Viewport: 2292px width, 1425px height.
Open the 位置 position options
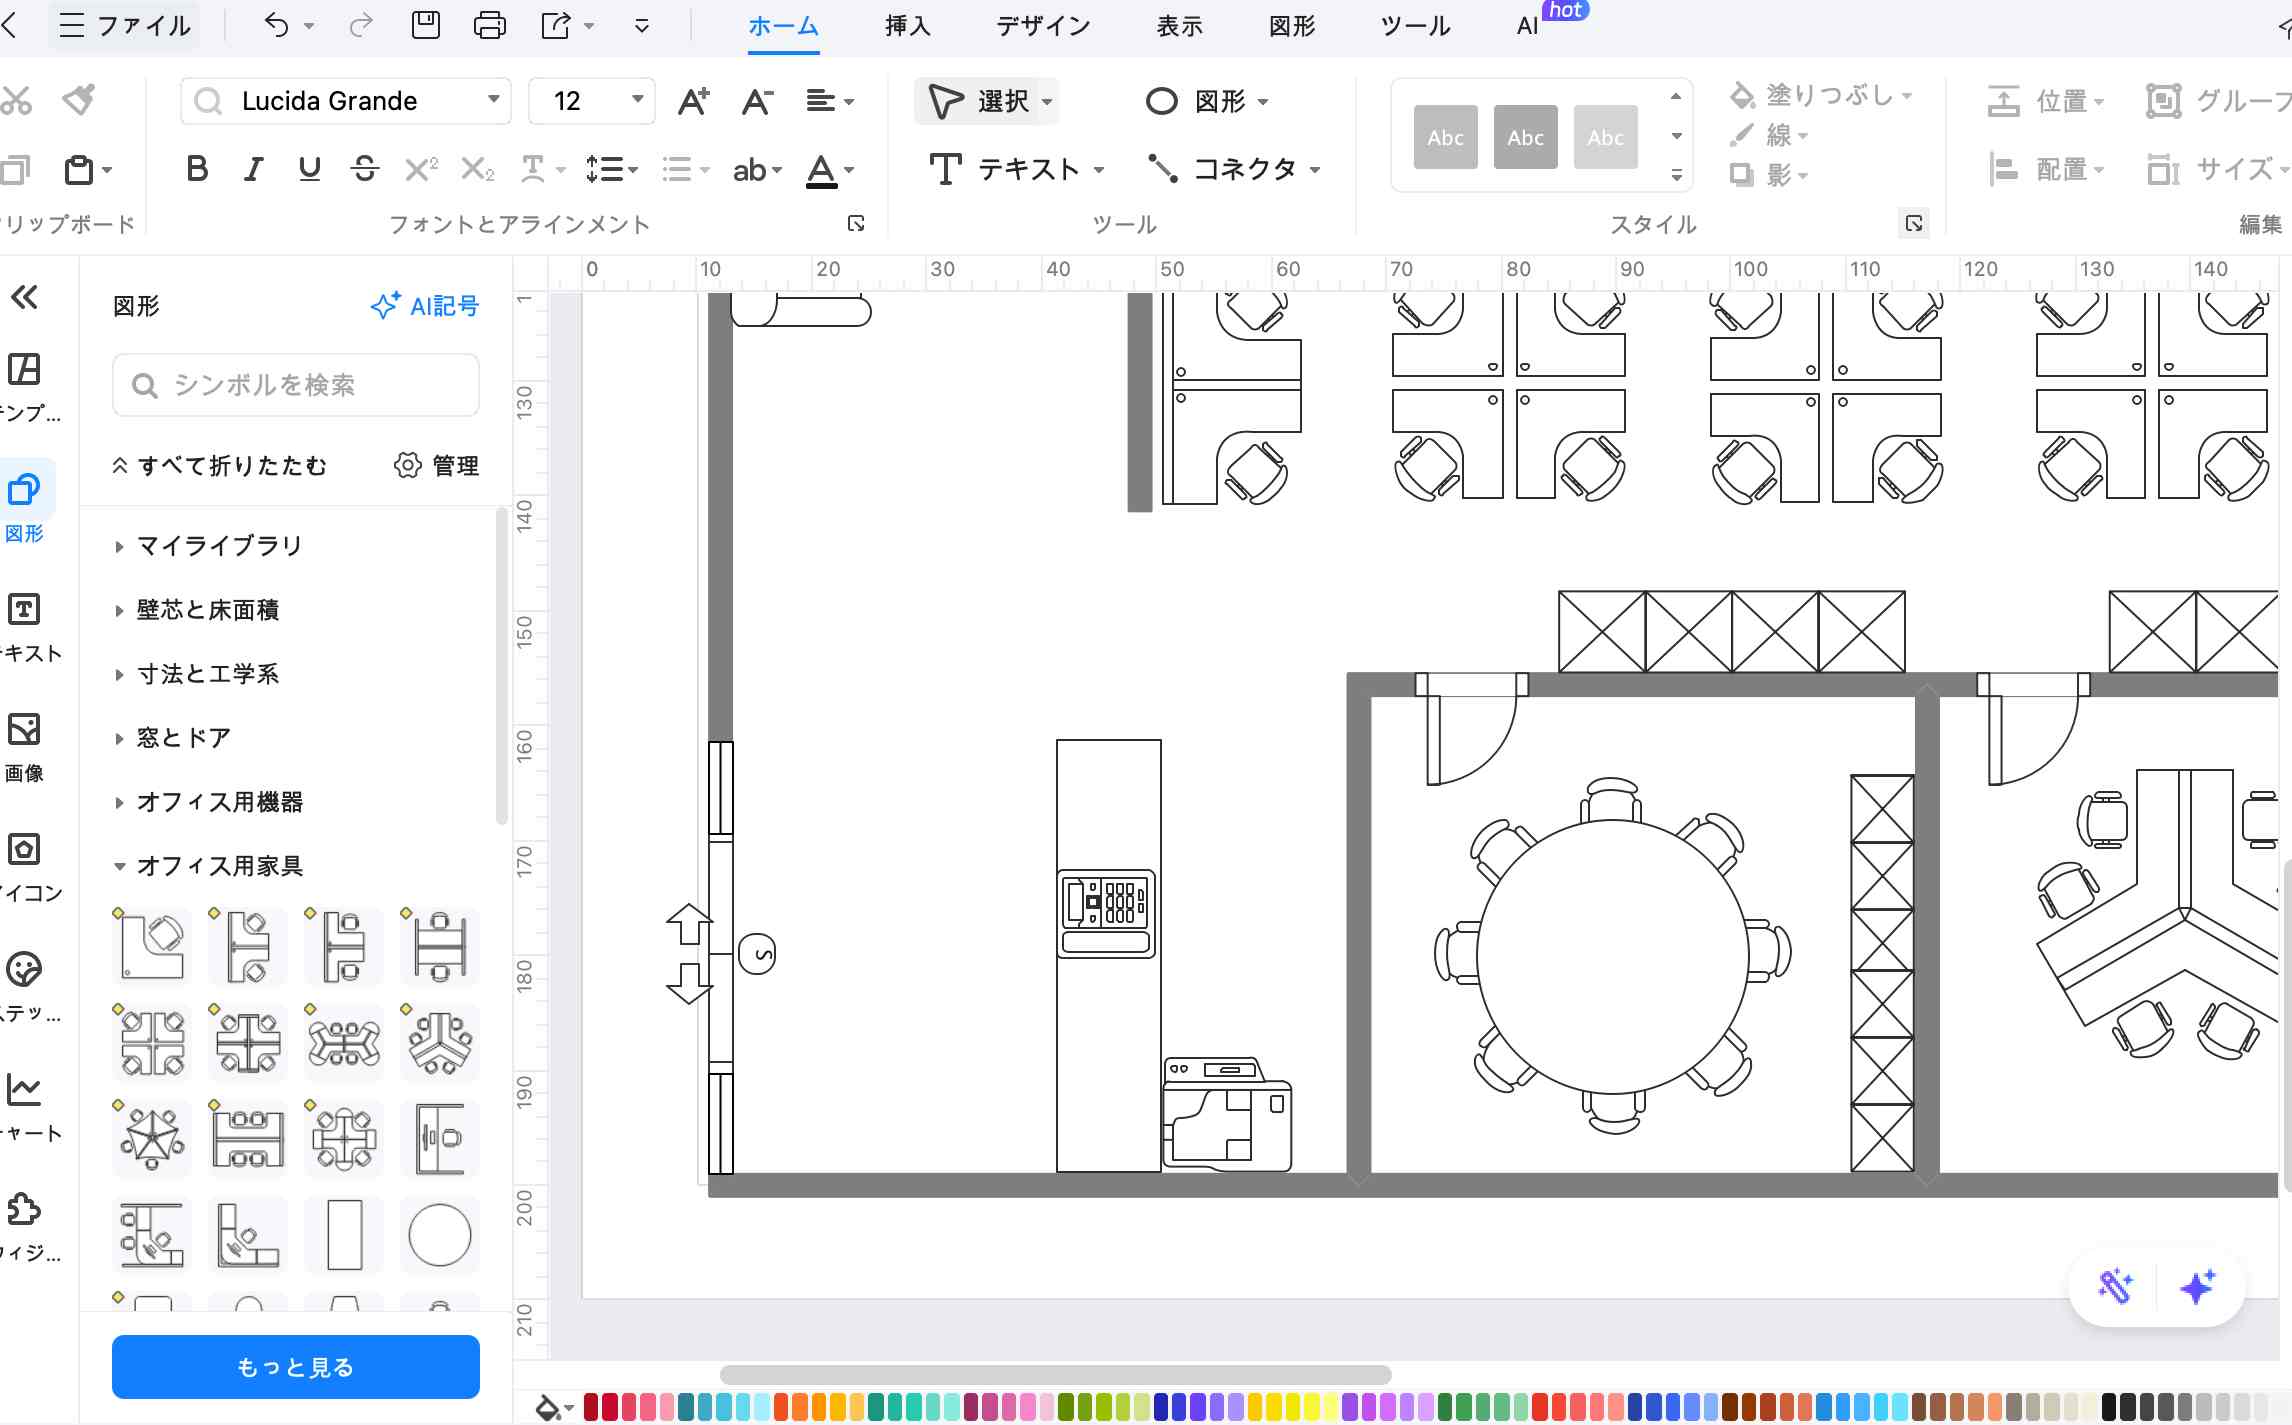(x=2046, y=101)
